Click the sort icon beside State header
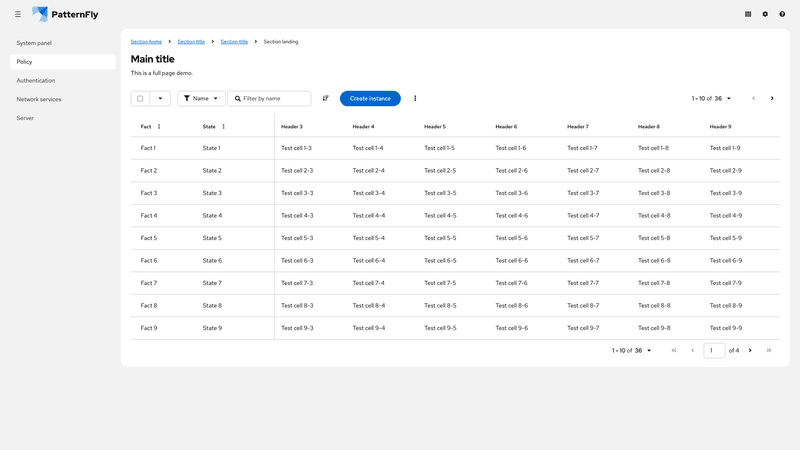The width and height of the screenshot is (800, 450). click(223, 127)
